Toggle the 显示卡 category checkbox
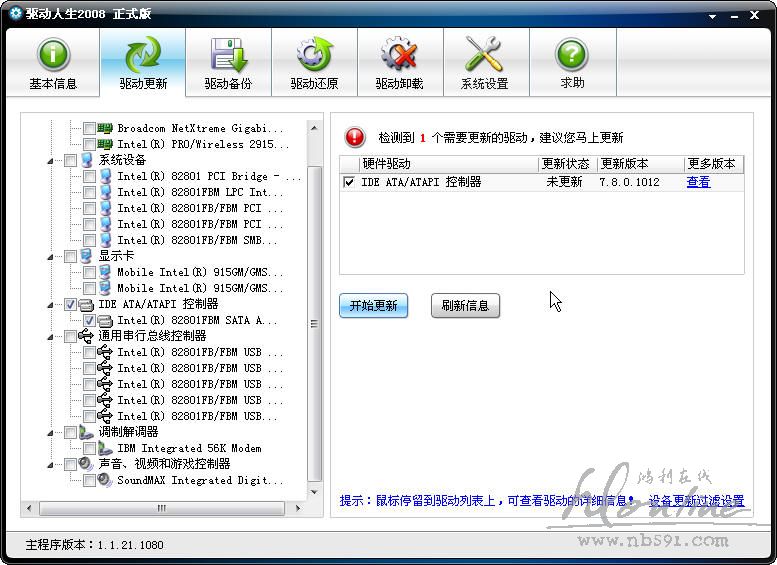Viewport: 777px width, 565px height. tap(70, 256)
